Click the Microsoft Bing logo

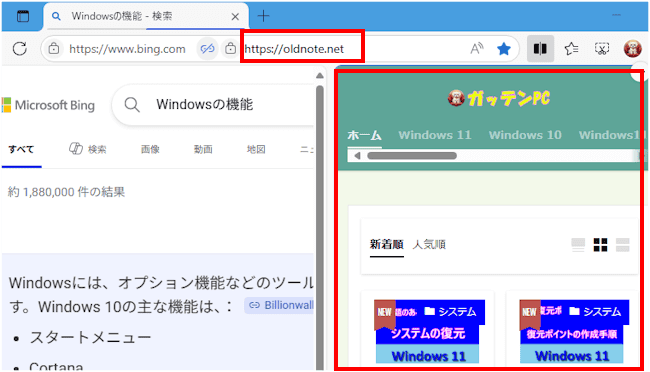click(49, 105)
